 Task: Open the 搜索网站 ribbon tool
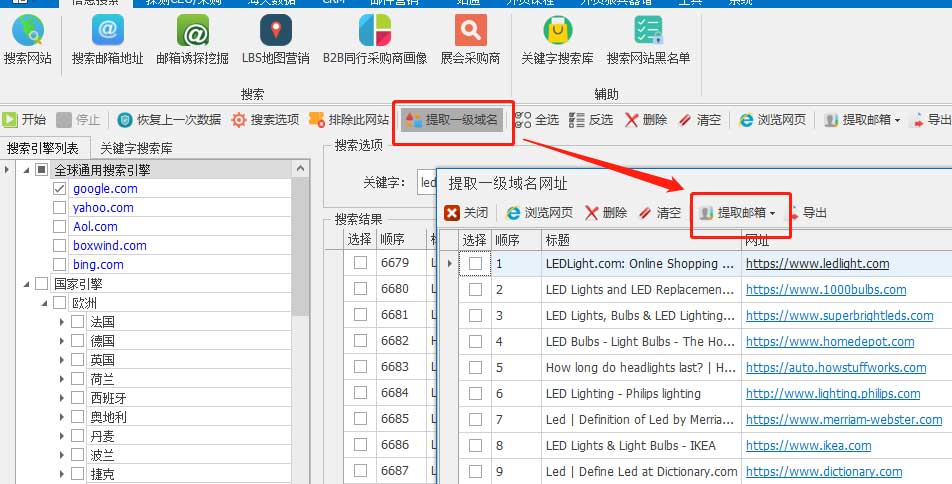click(x=28, y=40)
